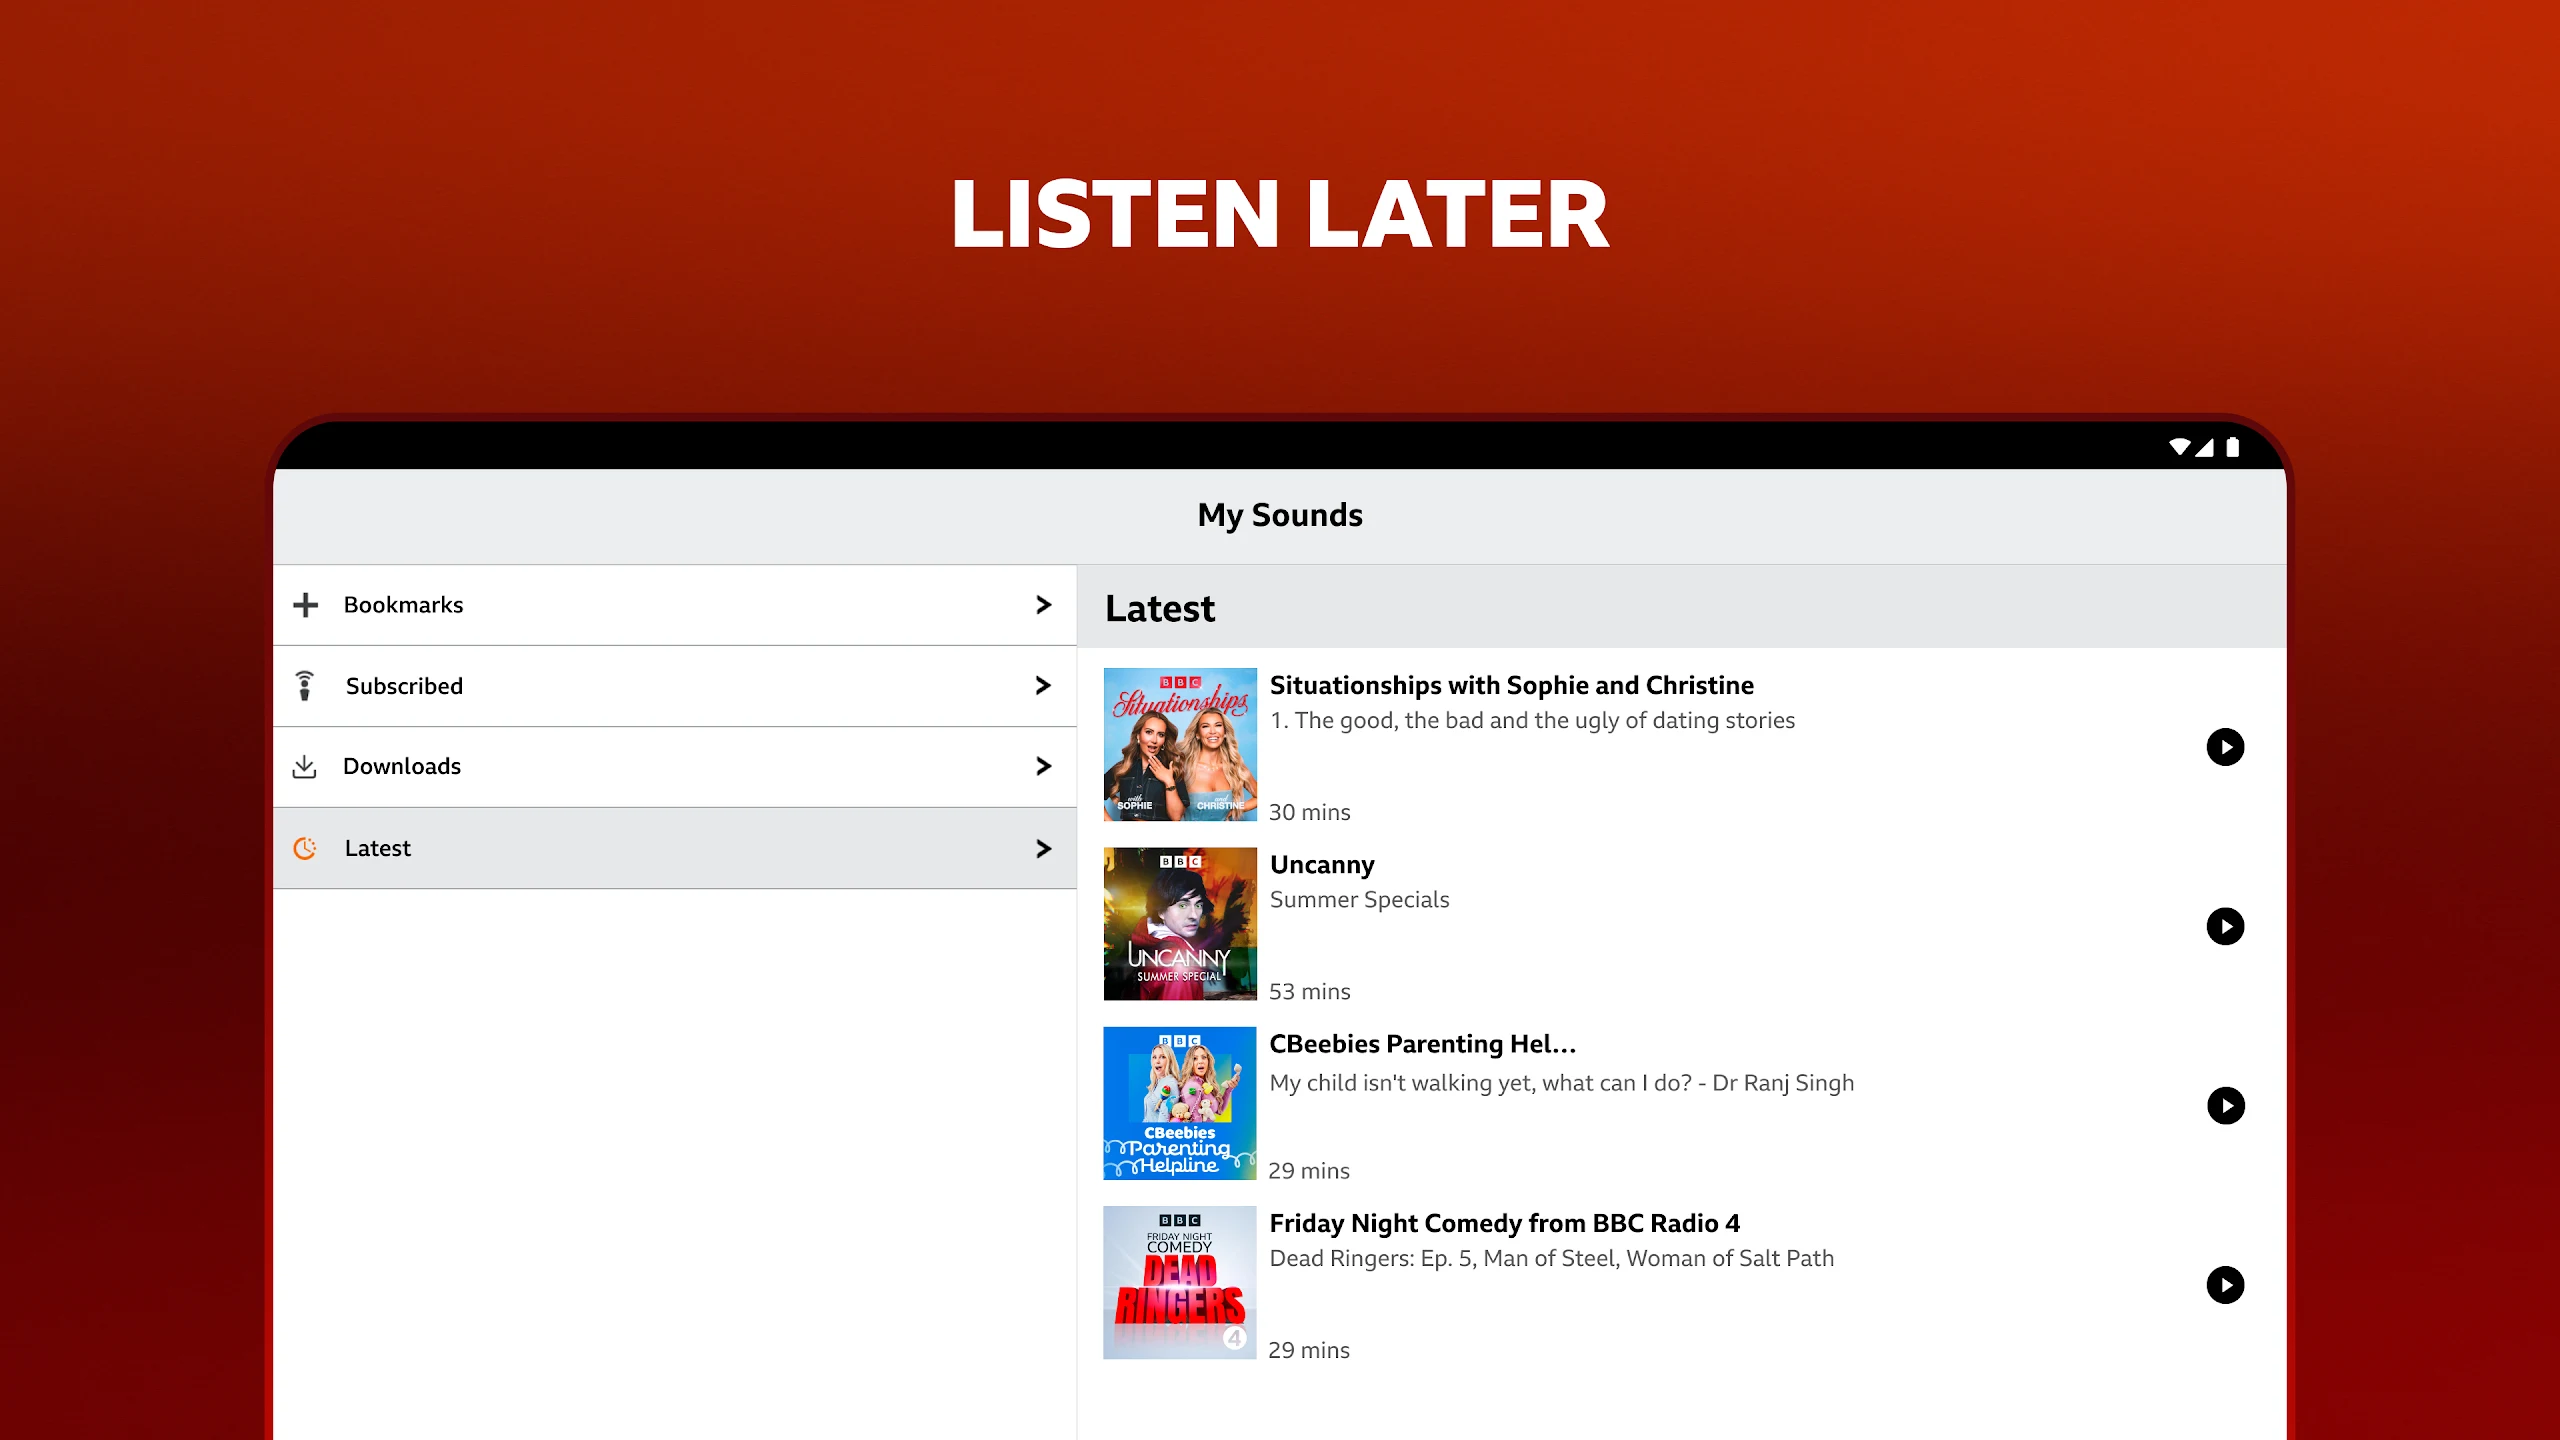
Task: Click the Subscribed podcast antenna icon
Action: tap(305, 686)
